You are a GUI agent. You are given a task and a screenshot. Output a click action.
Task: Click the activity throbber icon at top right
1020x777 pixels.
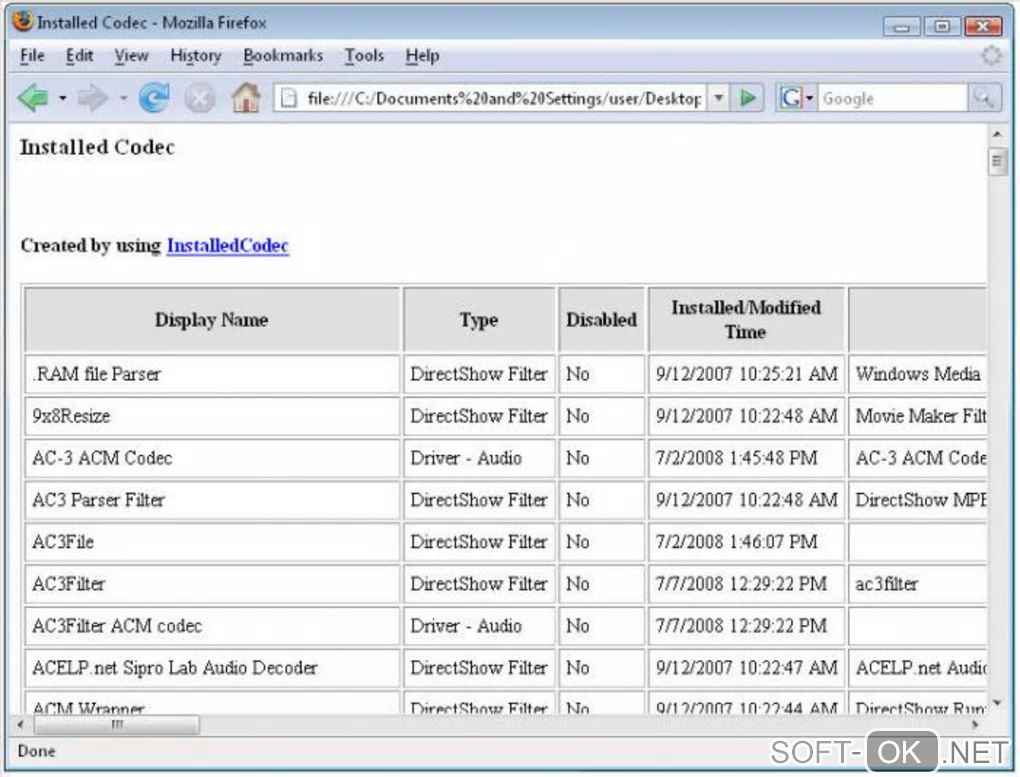(x=991, y=56)
